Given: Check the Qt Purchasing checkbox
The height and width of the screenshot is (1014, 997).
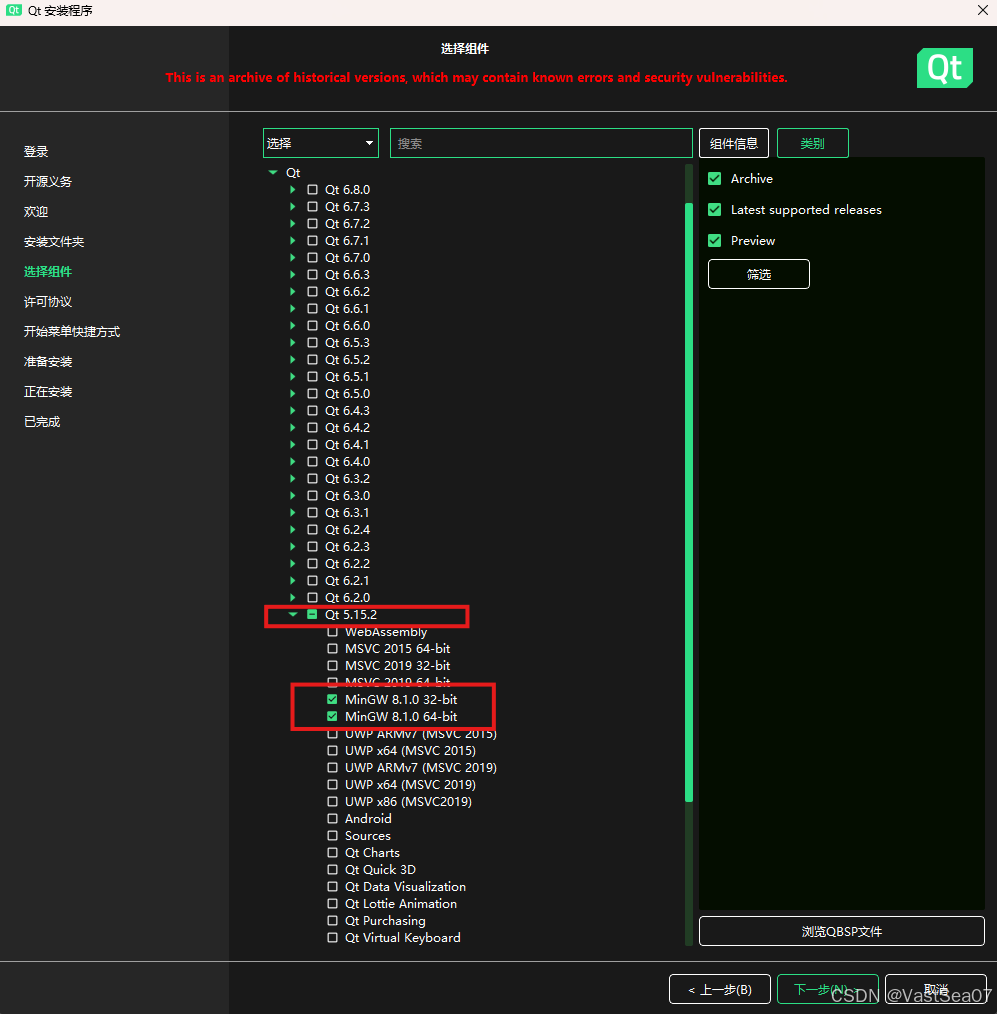Looking at the screenshot, I should (332, 921).
